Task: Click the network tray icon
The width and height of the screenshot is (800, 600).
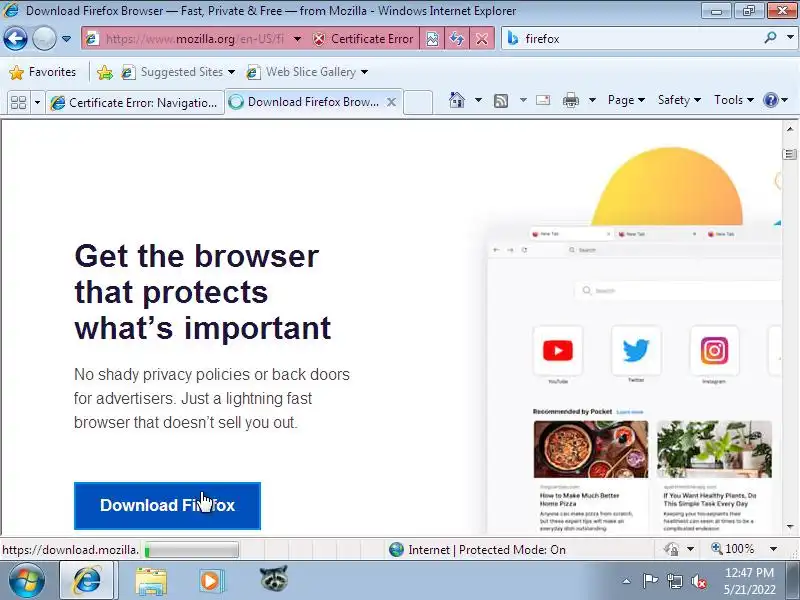Action: (675, 581)
